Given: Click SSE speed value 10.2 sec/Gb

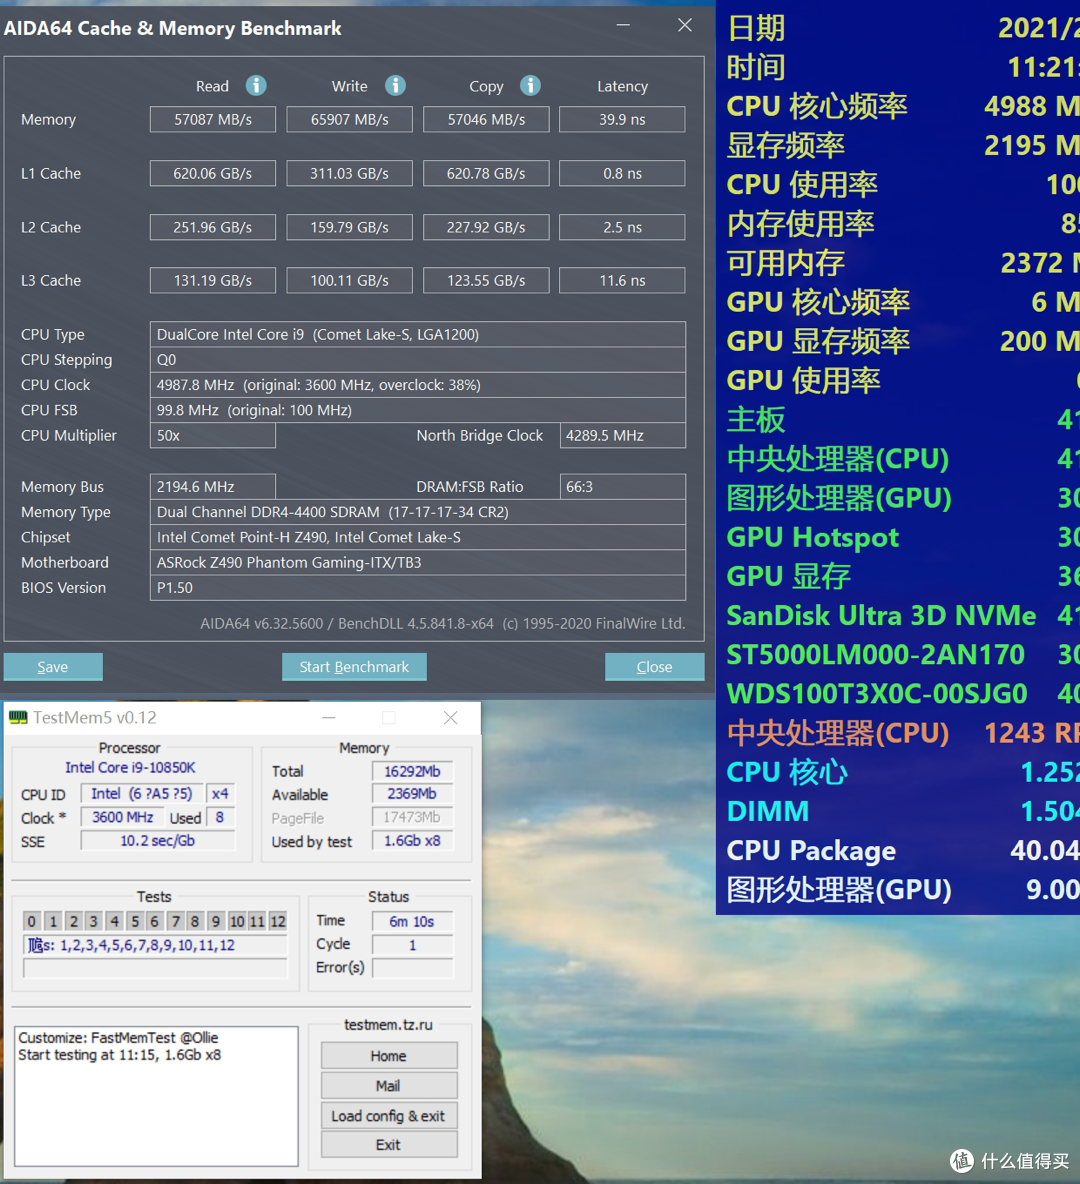Looking at the screenshot, I should coord(158,840).
